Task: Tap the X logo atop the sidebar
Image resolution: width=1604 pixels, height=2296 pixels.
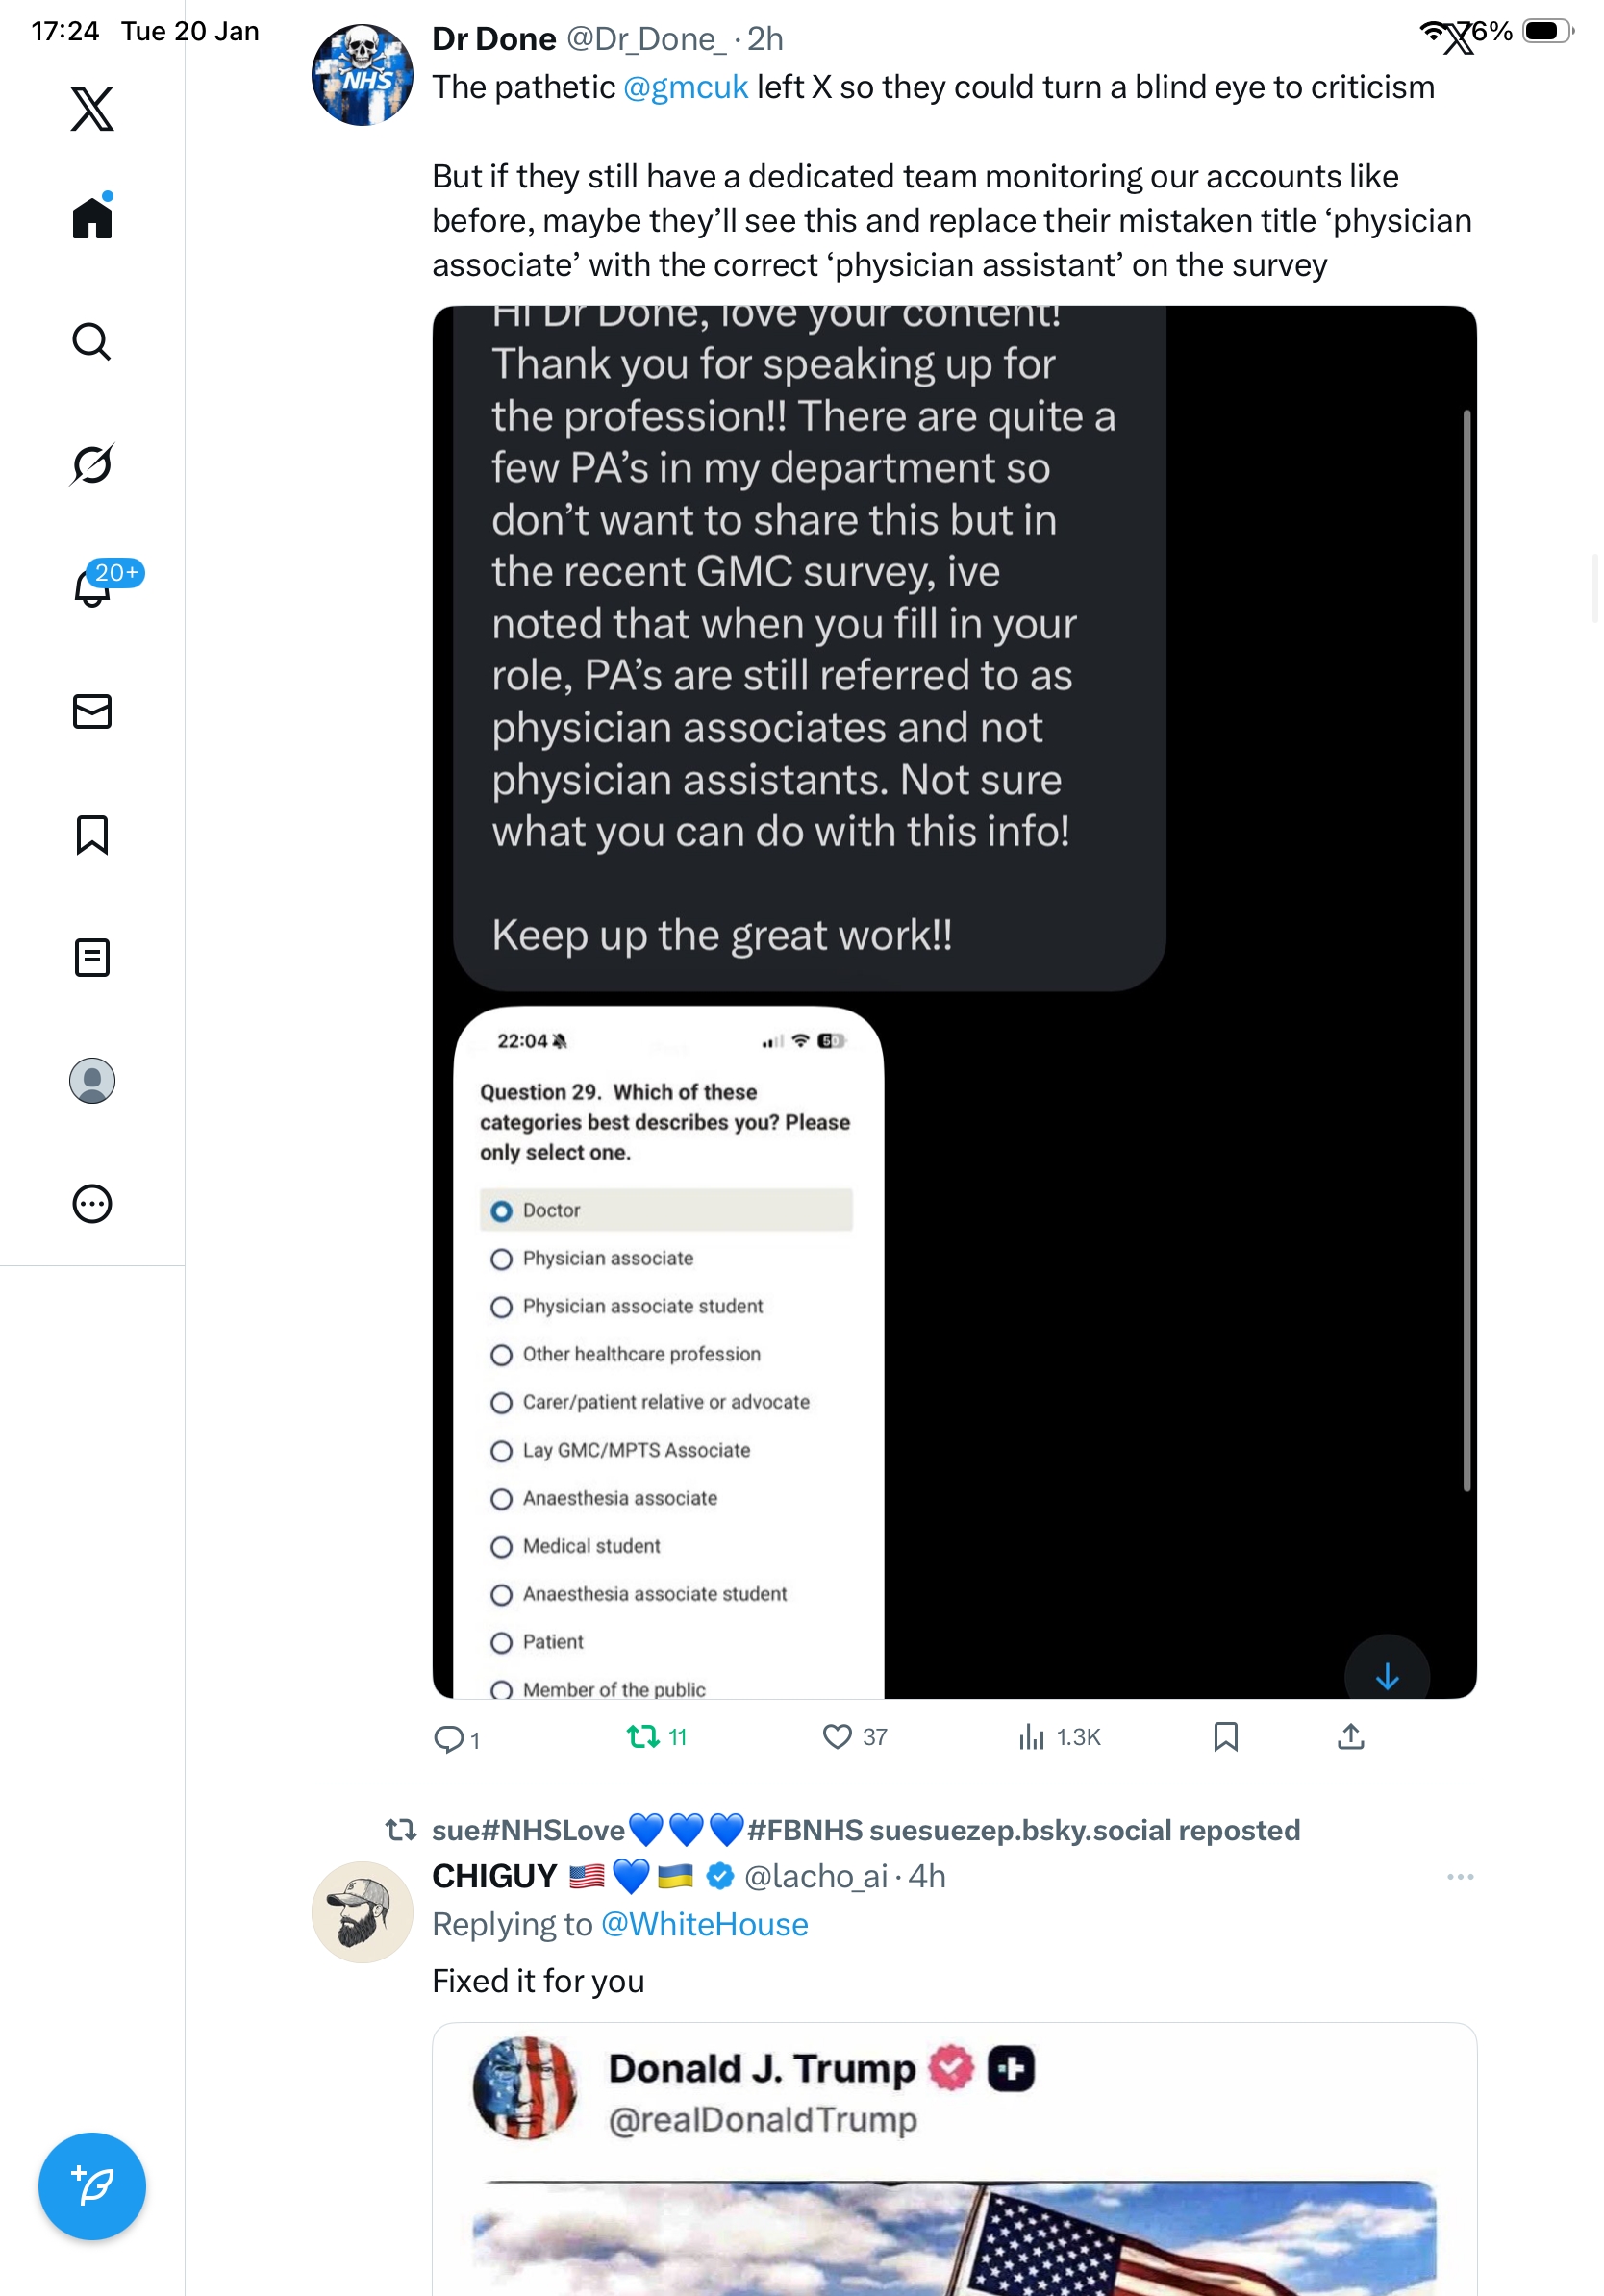Action: pyautogui.click(x=92, y=109)
